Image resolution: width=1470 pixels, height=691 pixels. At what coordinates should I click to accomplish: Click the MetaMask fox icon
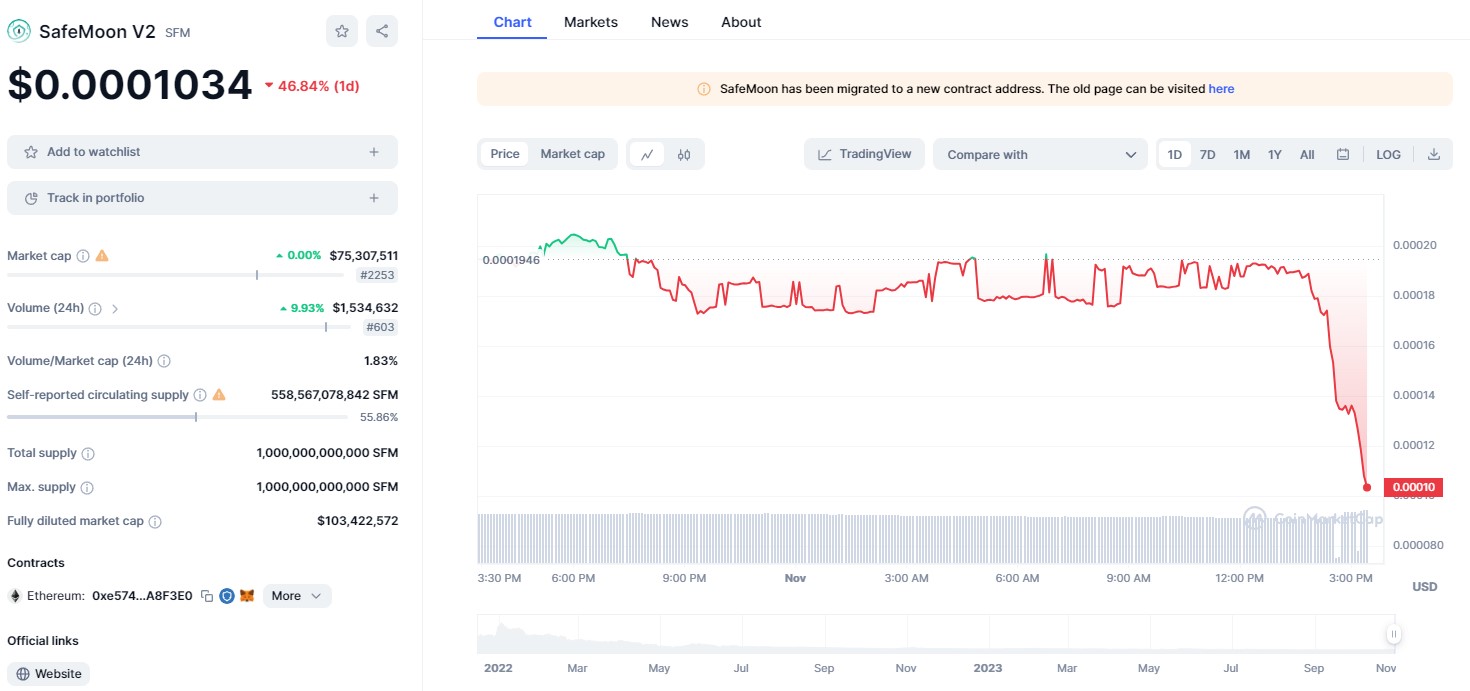click(247, 596)
